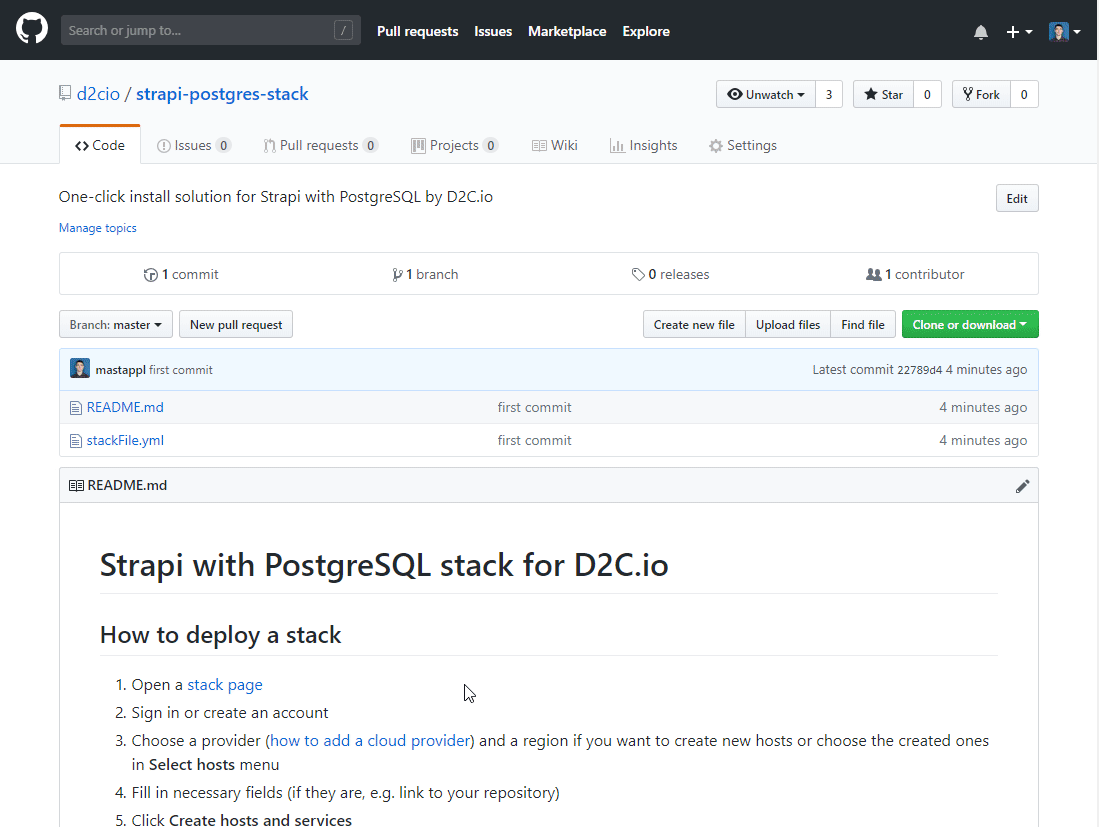Click the New pull request button
Viewport: 1099px width, 827px height.
(236, 325)
